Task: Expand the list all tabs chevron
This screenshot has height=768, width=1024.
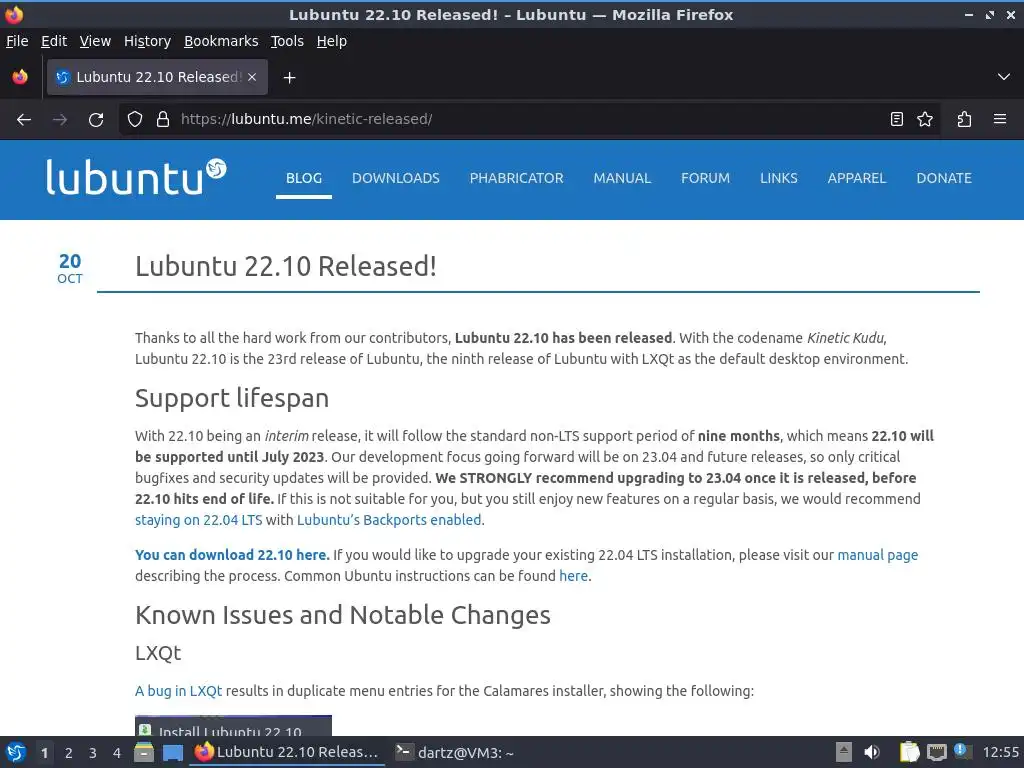Action: tap(1004, 77)
